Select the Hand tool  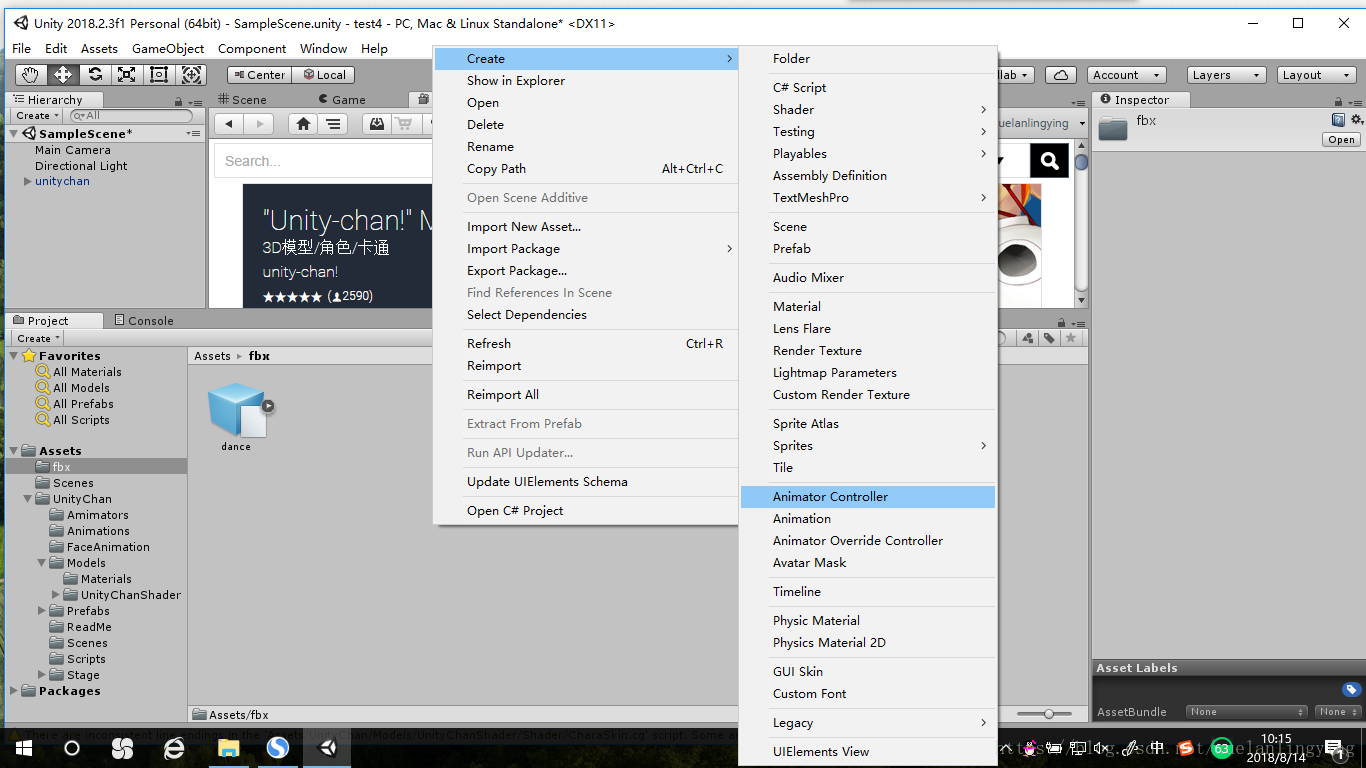click(x=30, y=74)
